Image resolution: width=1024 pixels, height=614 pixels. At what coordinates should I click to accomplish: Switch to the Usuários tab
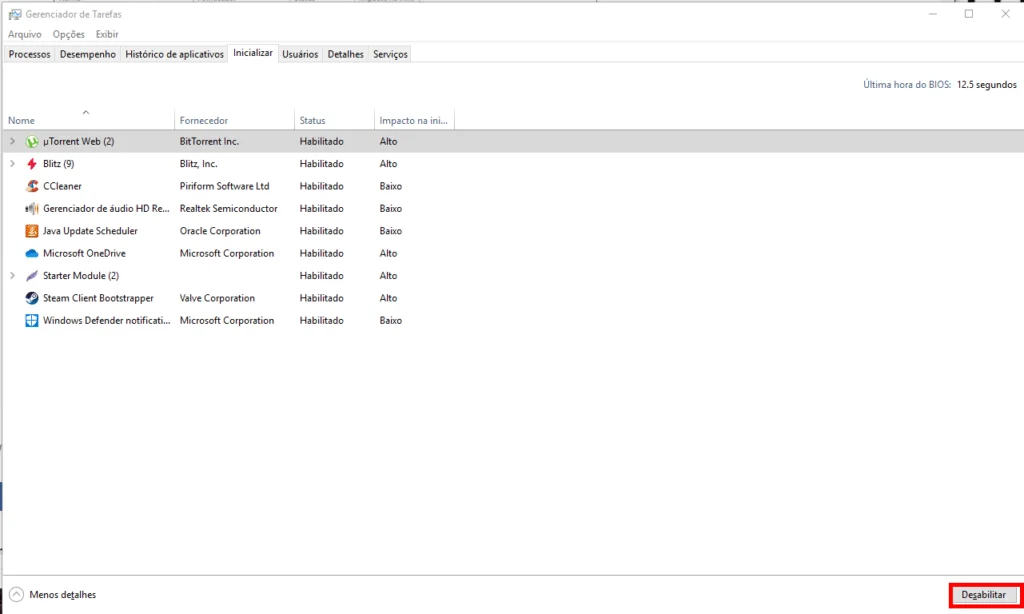point(300,54)
